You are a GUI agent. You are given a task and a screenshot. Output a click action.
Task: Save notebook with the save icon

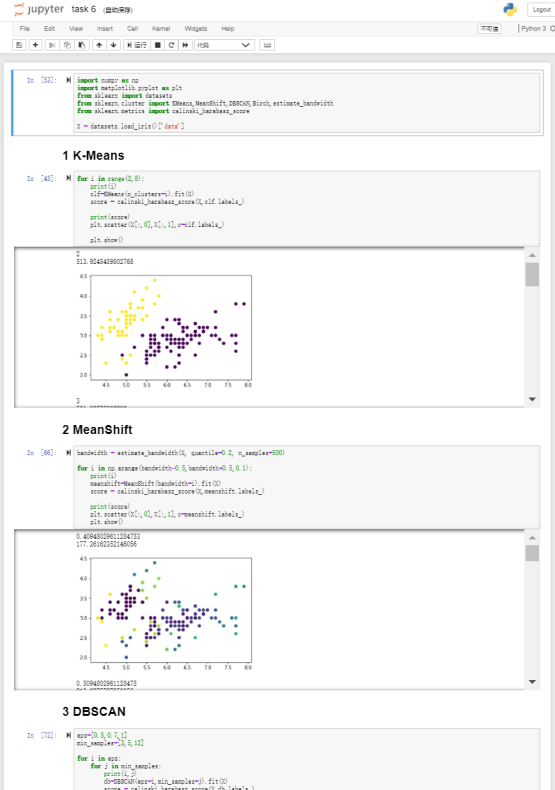click(19, 45)
